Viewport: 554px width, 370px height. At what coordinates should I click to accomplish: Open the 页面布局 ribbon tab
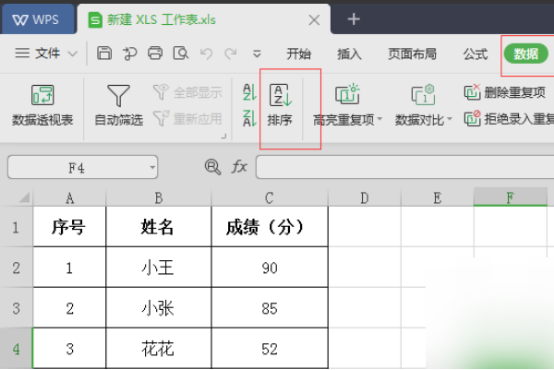click(x=412, y=54)
